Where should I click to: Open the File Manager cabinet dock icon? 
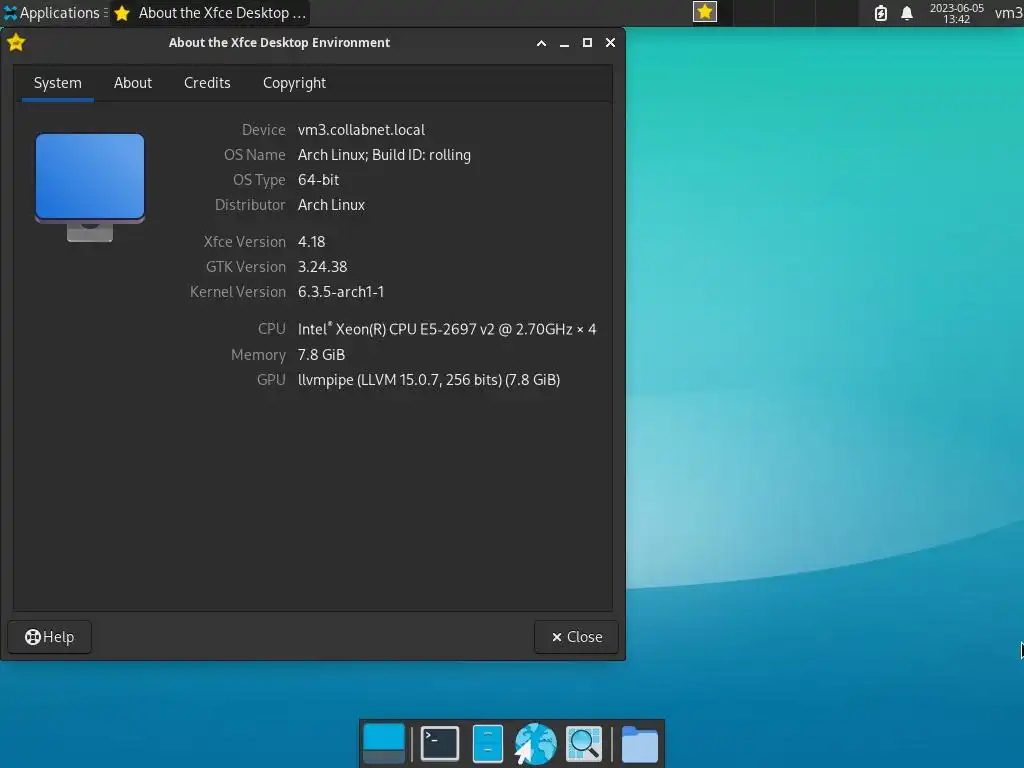click(487, 743)
